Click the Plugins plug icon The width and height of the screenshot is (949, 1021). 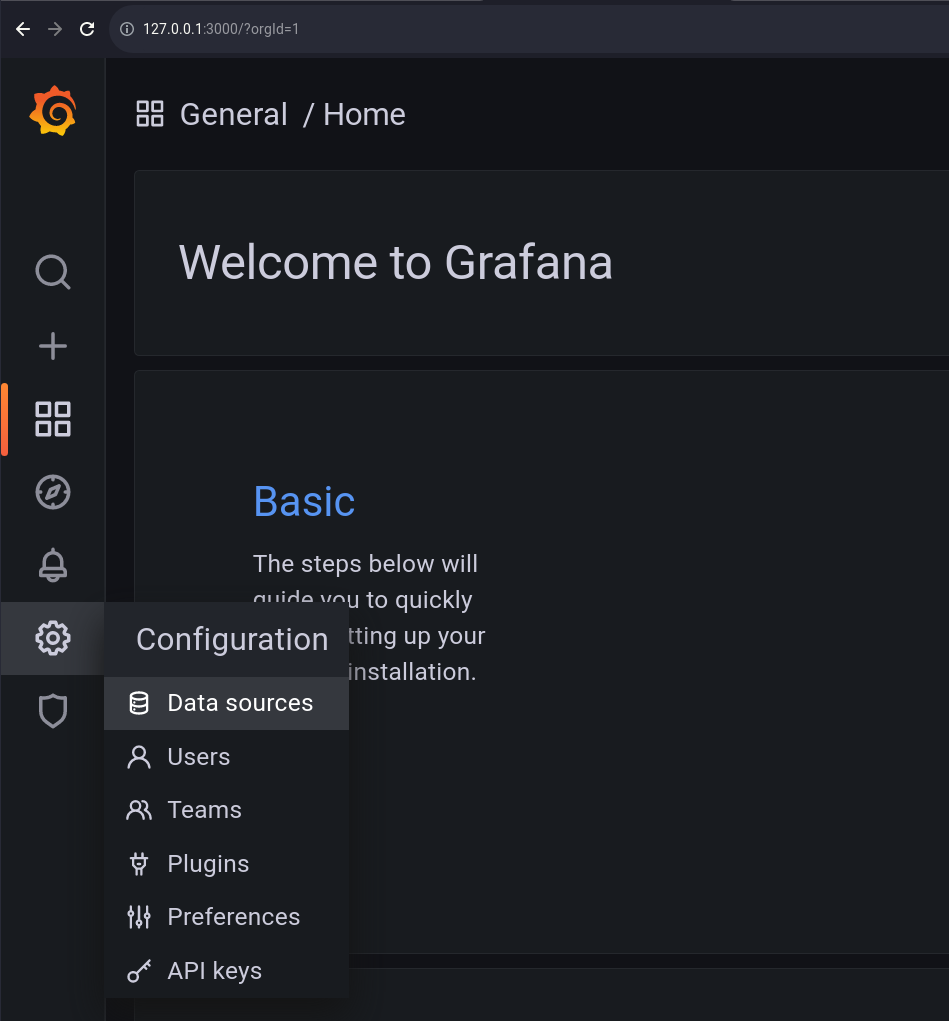(138, 863)
